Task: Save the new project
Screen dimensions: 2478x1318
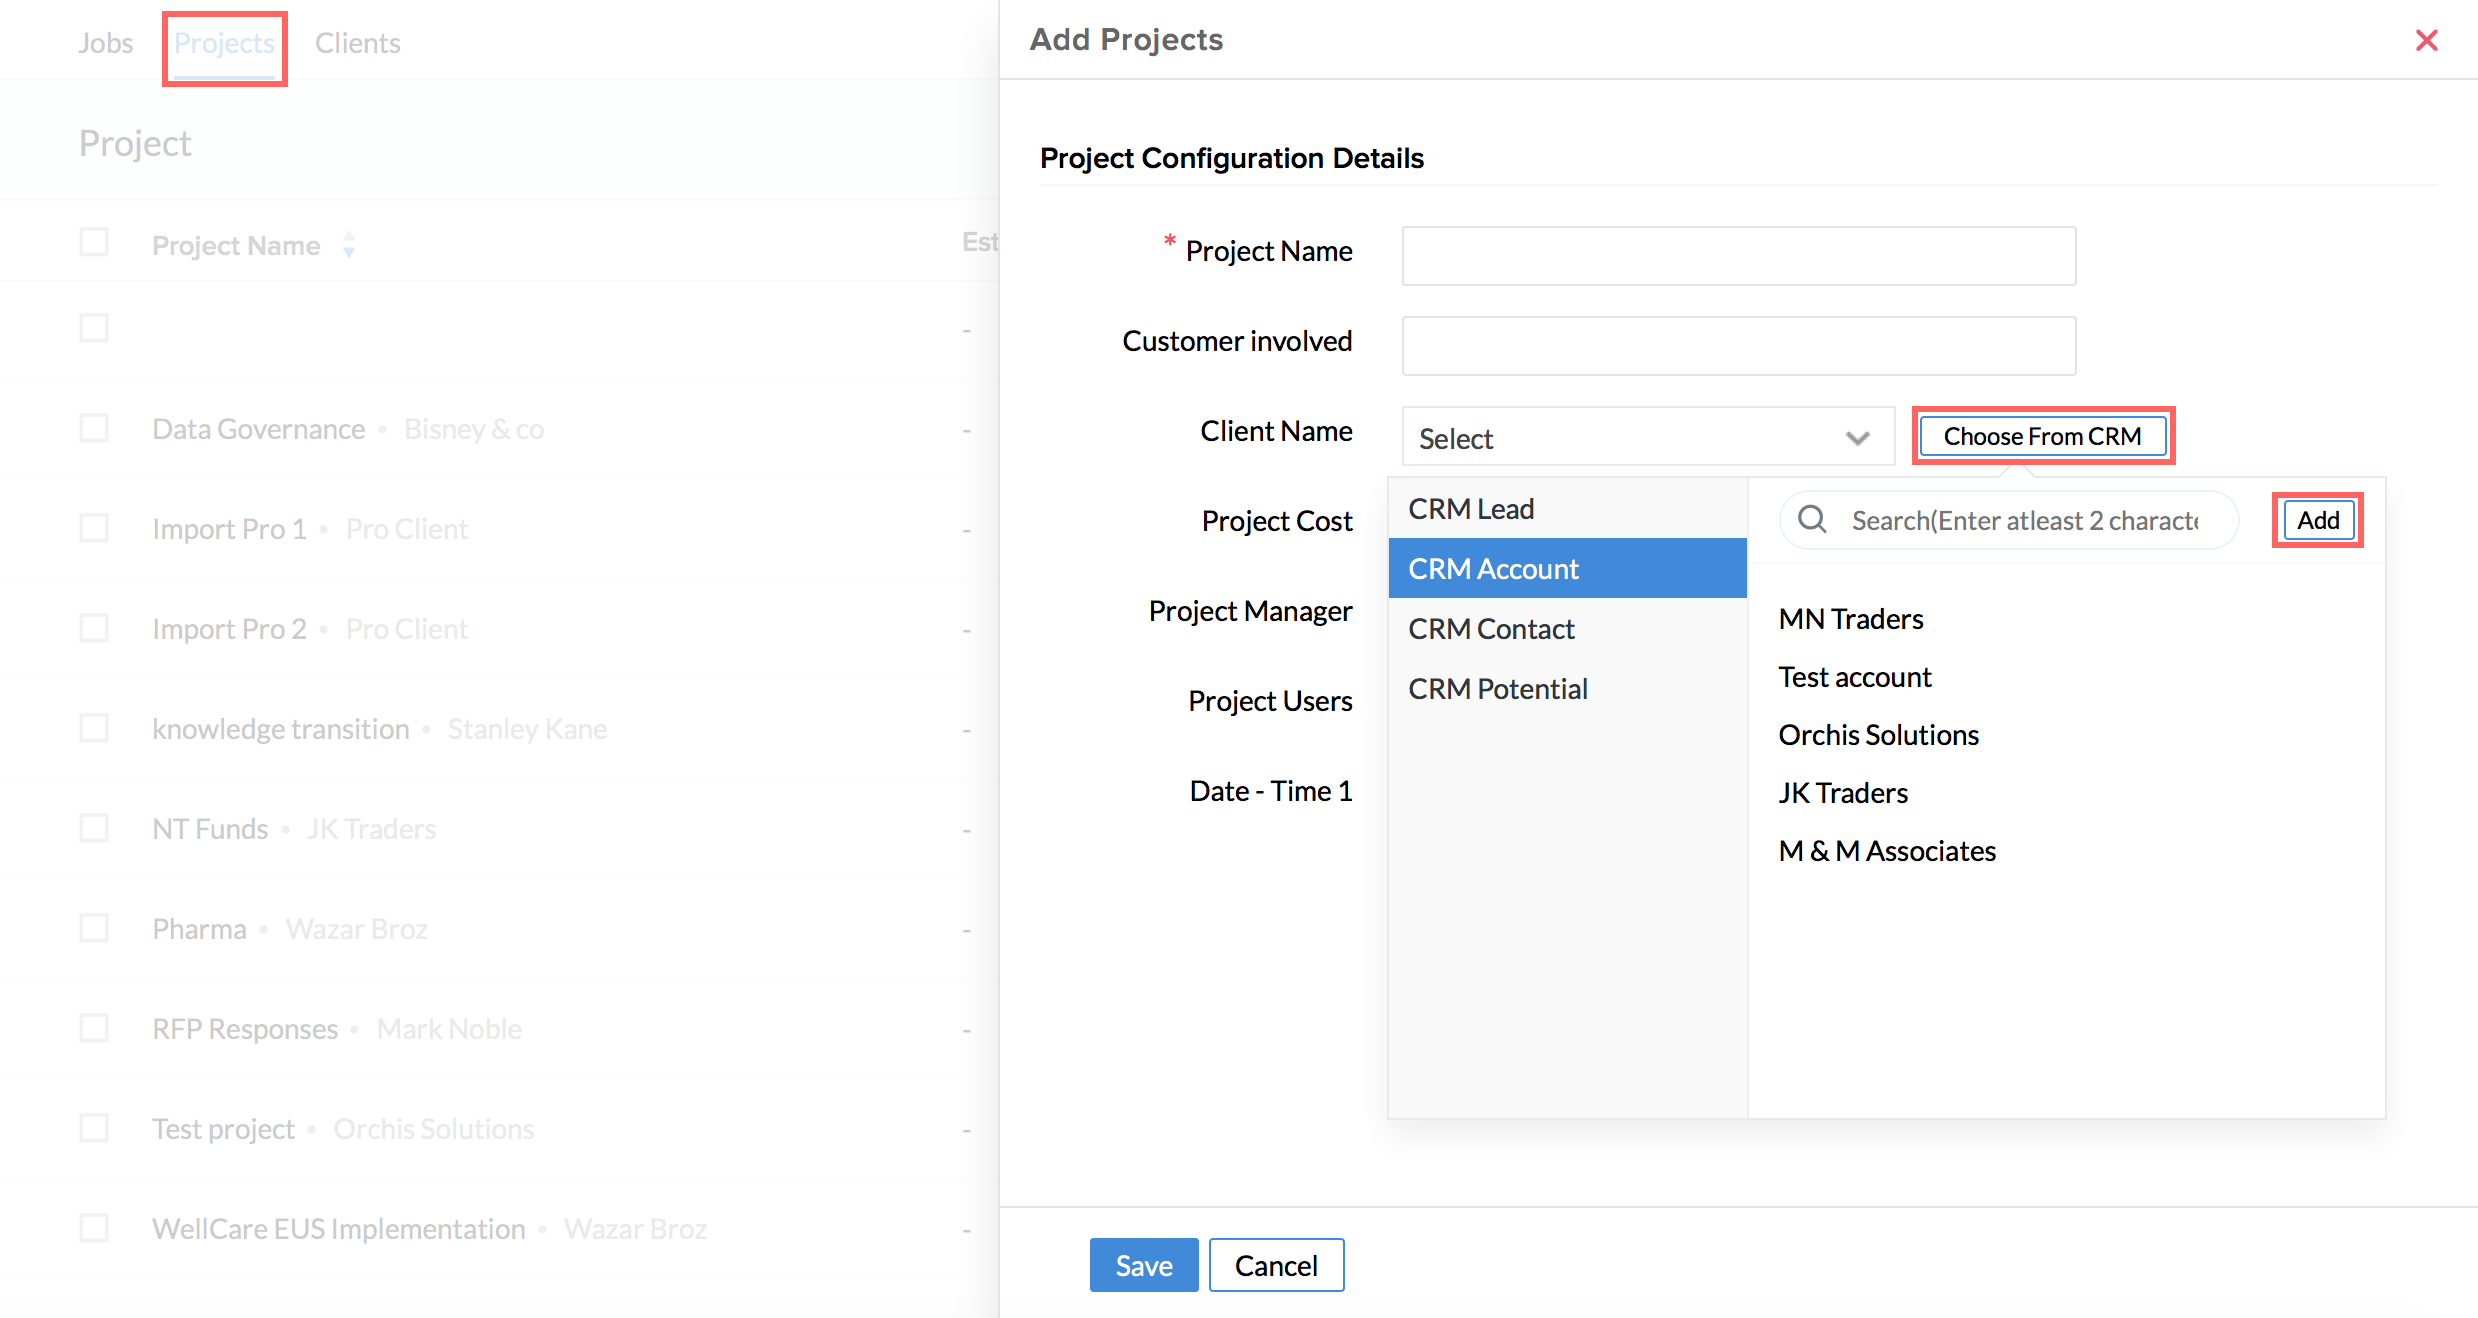Action: (1143, 1265)
